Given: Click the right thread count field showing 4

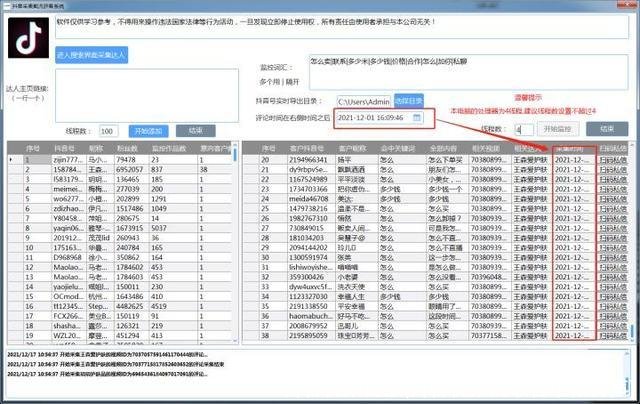Looking at the screenshot, I should pos(523,128).
